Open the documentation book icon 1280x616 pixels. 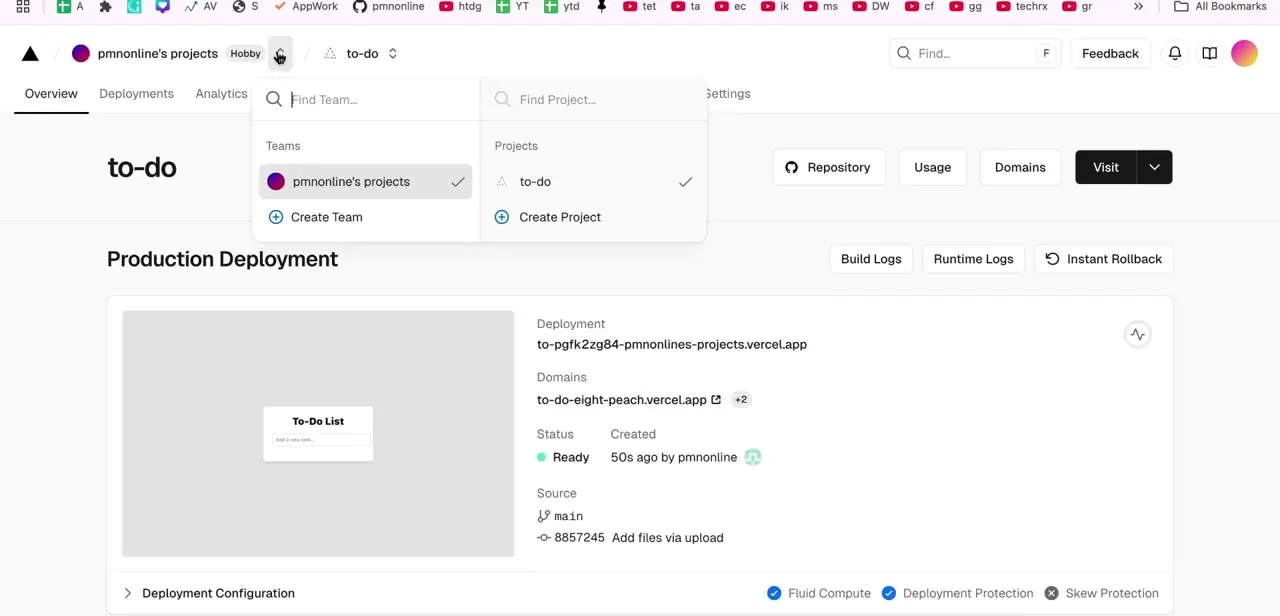[1210, 53]
